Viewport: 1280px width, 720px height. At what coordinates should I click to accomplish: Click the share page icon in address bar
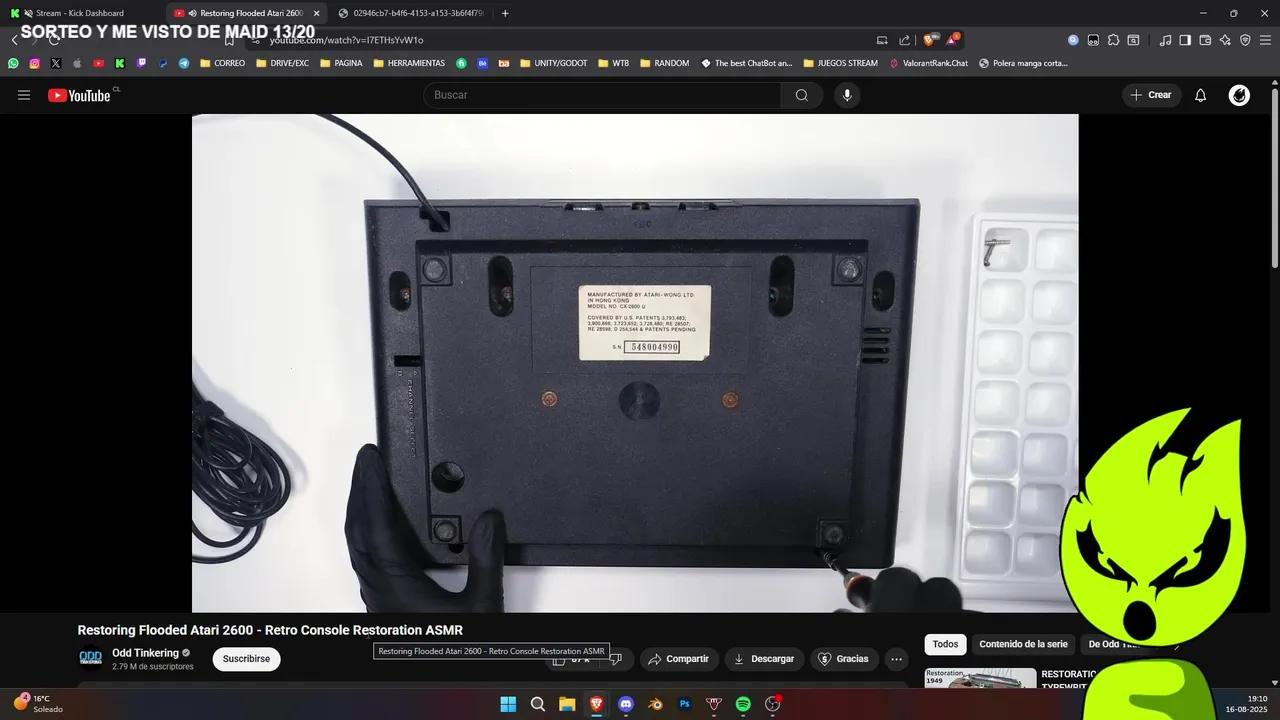tap(905, 40)
